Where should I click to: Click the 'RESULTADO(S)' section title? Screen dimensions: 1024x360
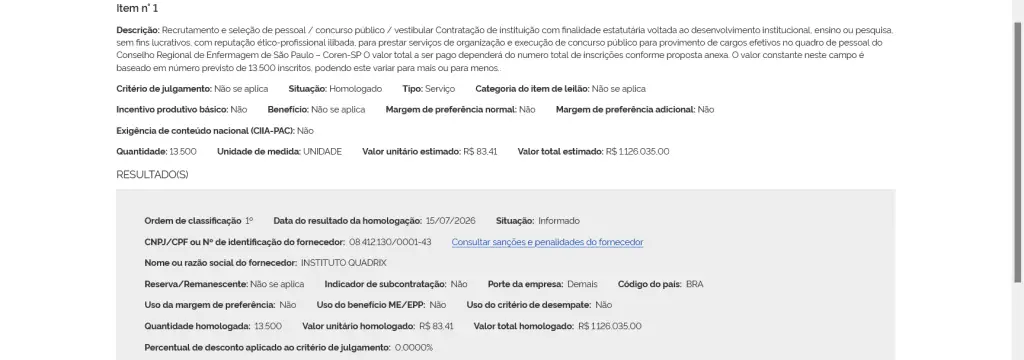pyautogui.click(x=152, y=175)
